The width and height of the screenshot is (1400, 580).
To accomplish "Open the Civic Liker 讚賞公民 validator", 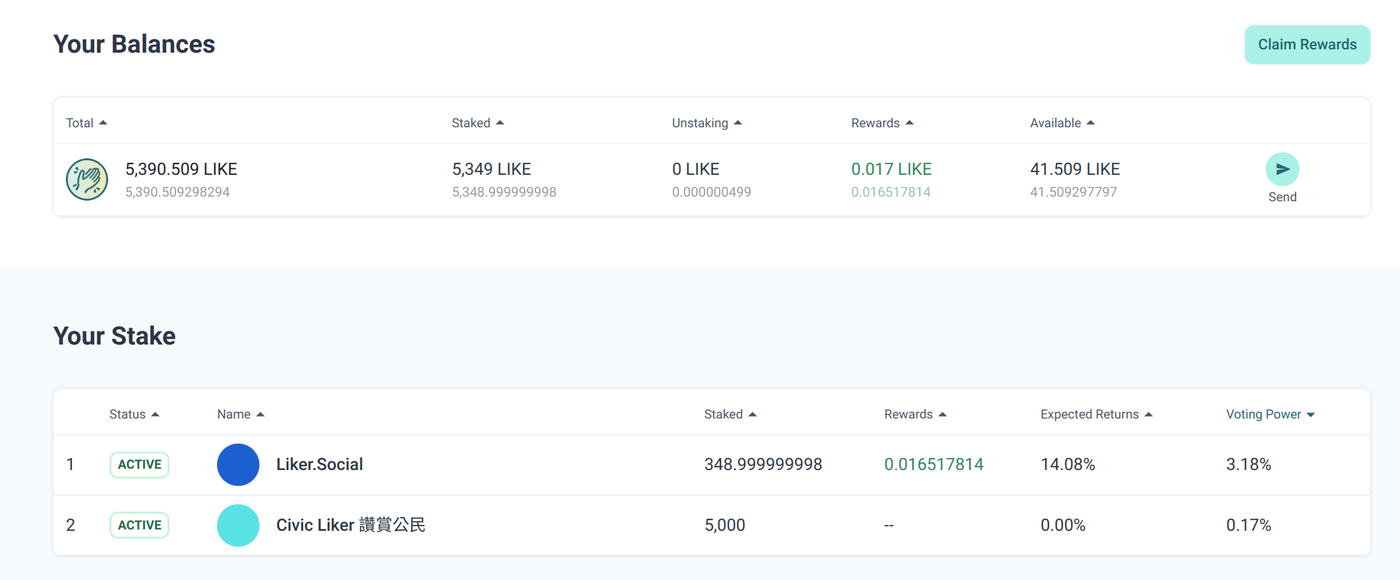I will click(351, 525).
